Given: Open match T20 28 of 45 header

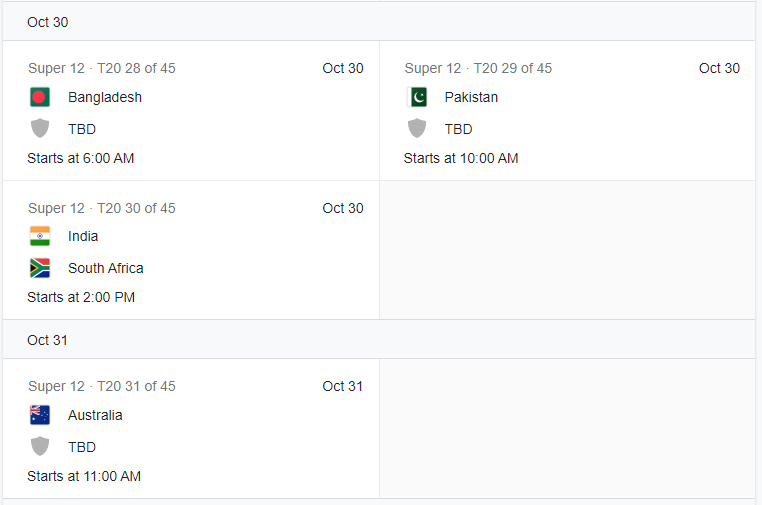Looking at the screenshot, I should [102, 68].
